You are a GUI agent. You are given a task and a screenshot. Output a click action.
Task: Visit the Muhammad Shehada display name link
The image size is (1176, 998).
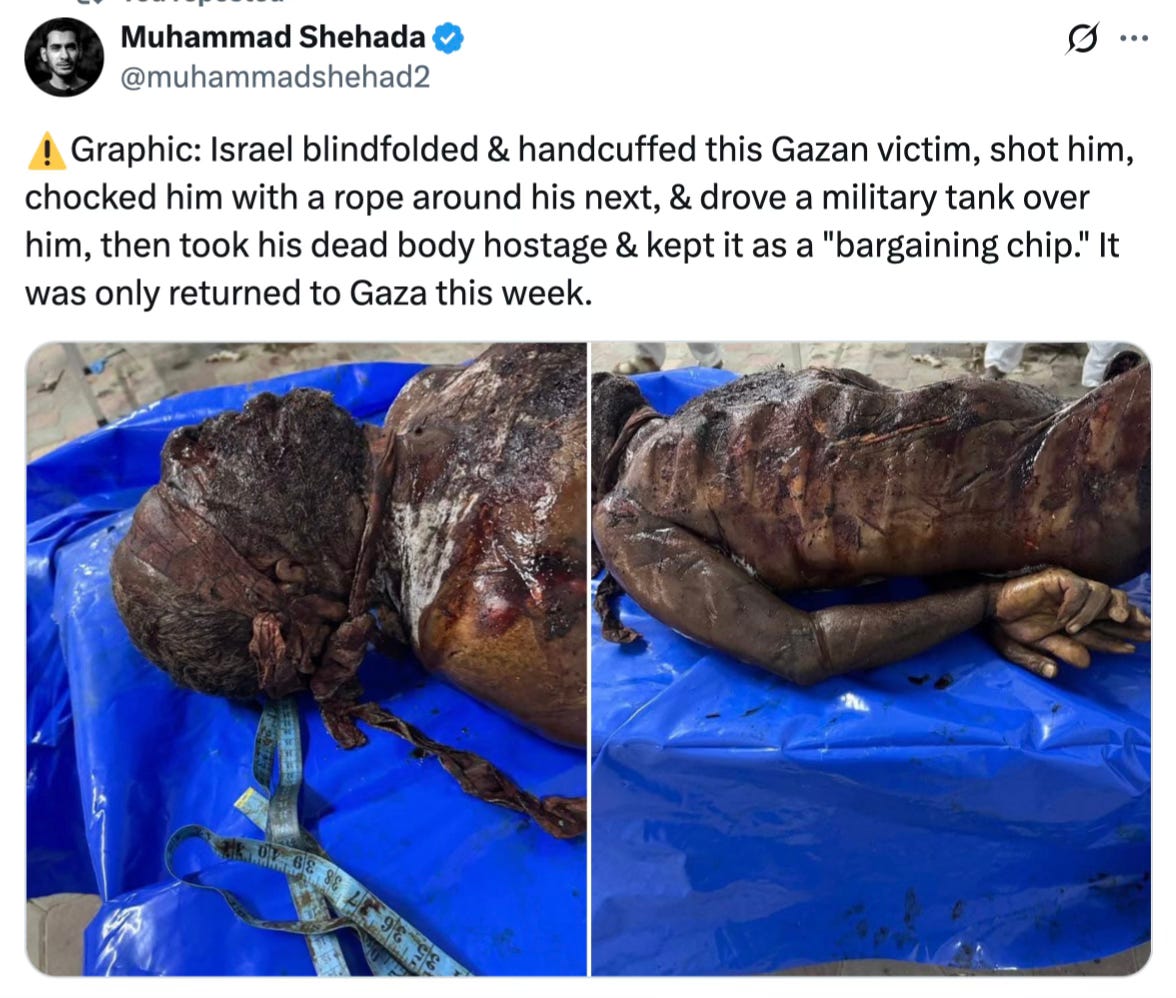pyautogui.click(x=273, y=37)
